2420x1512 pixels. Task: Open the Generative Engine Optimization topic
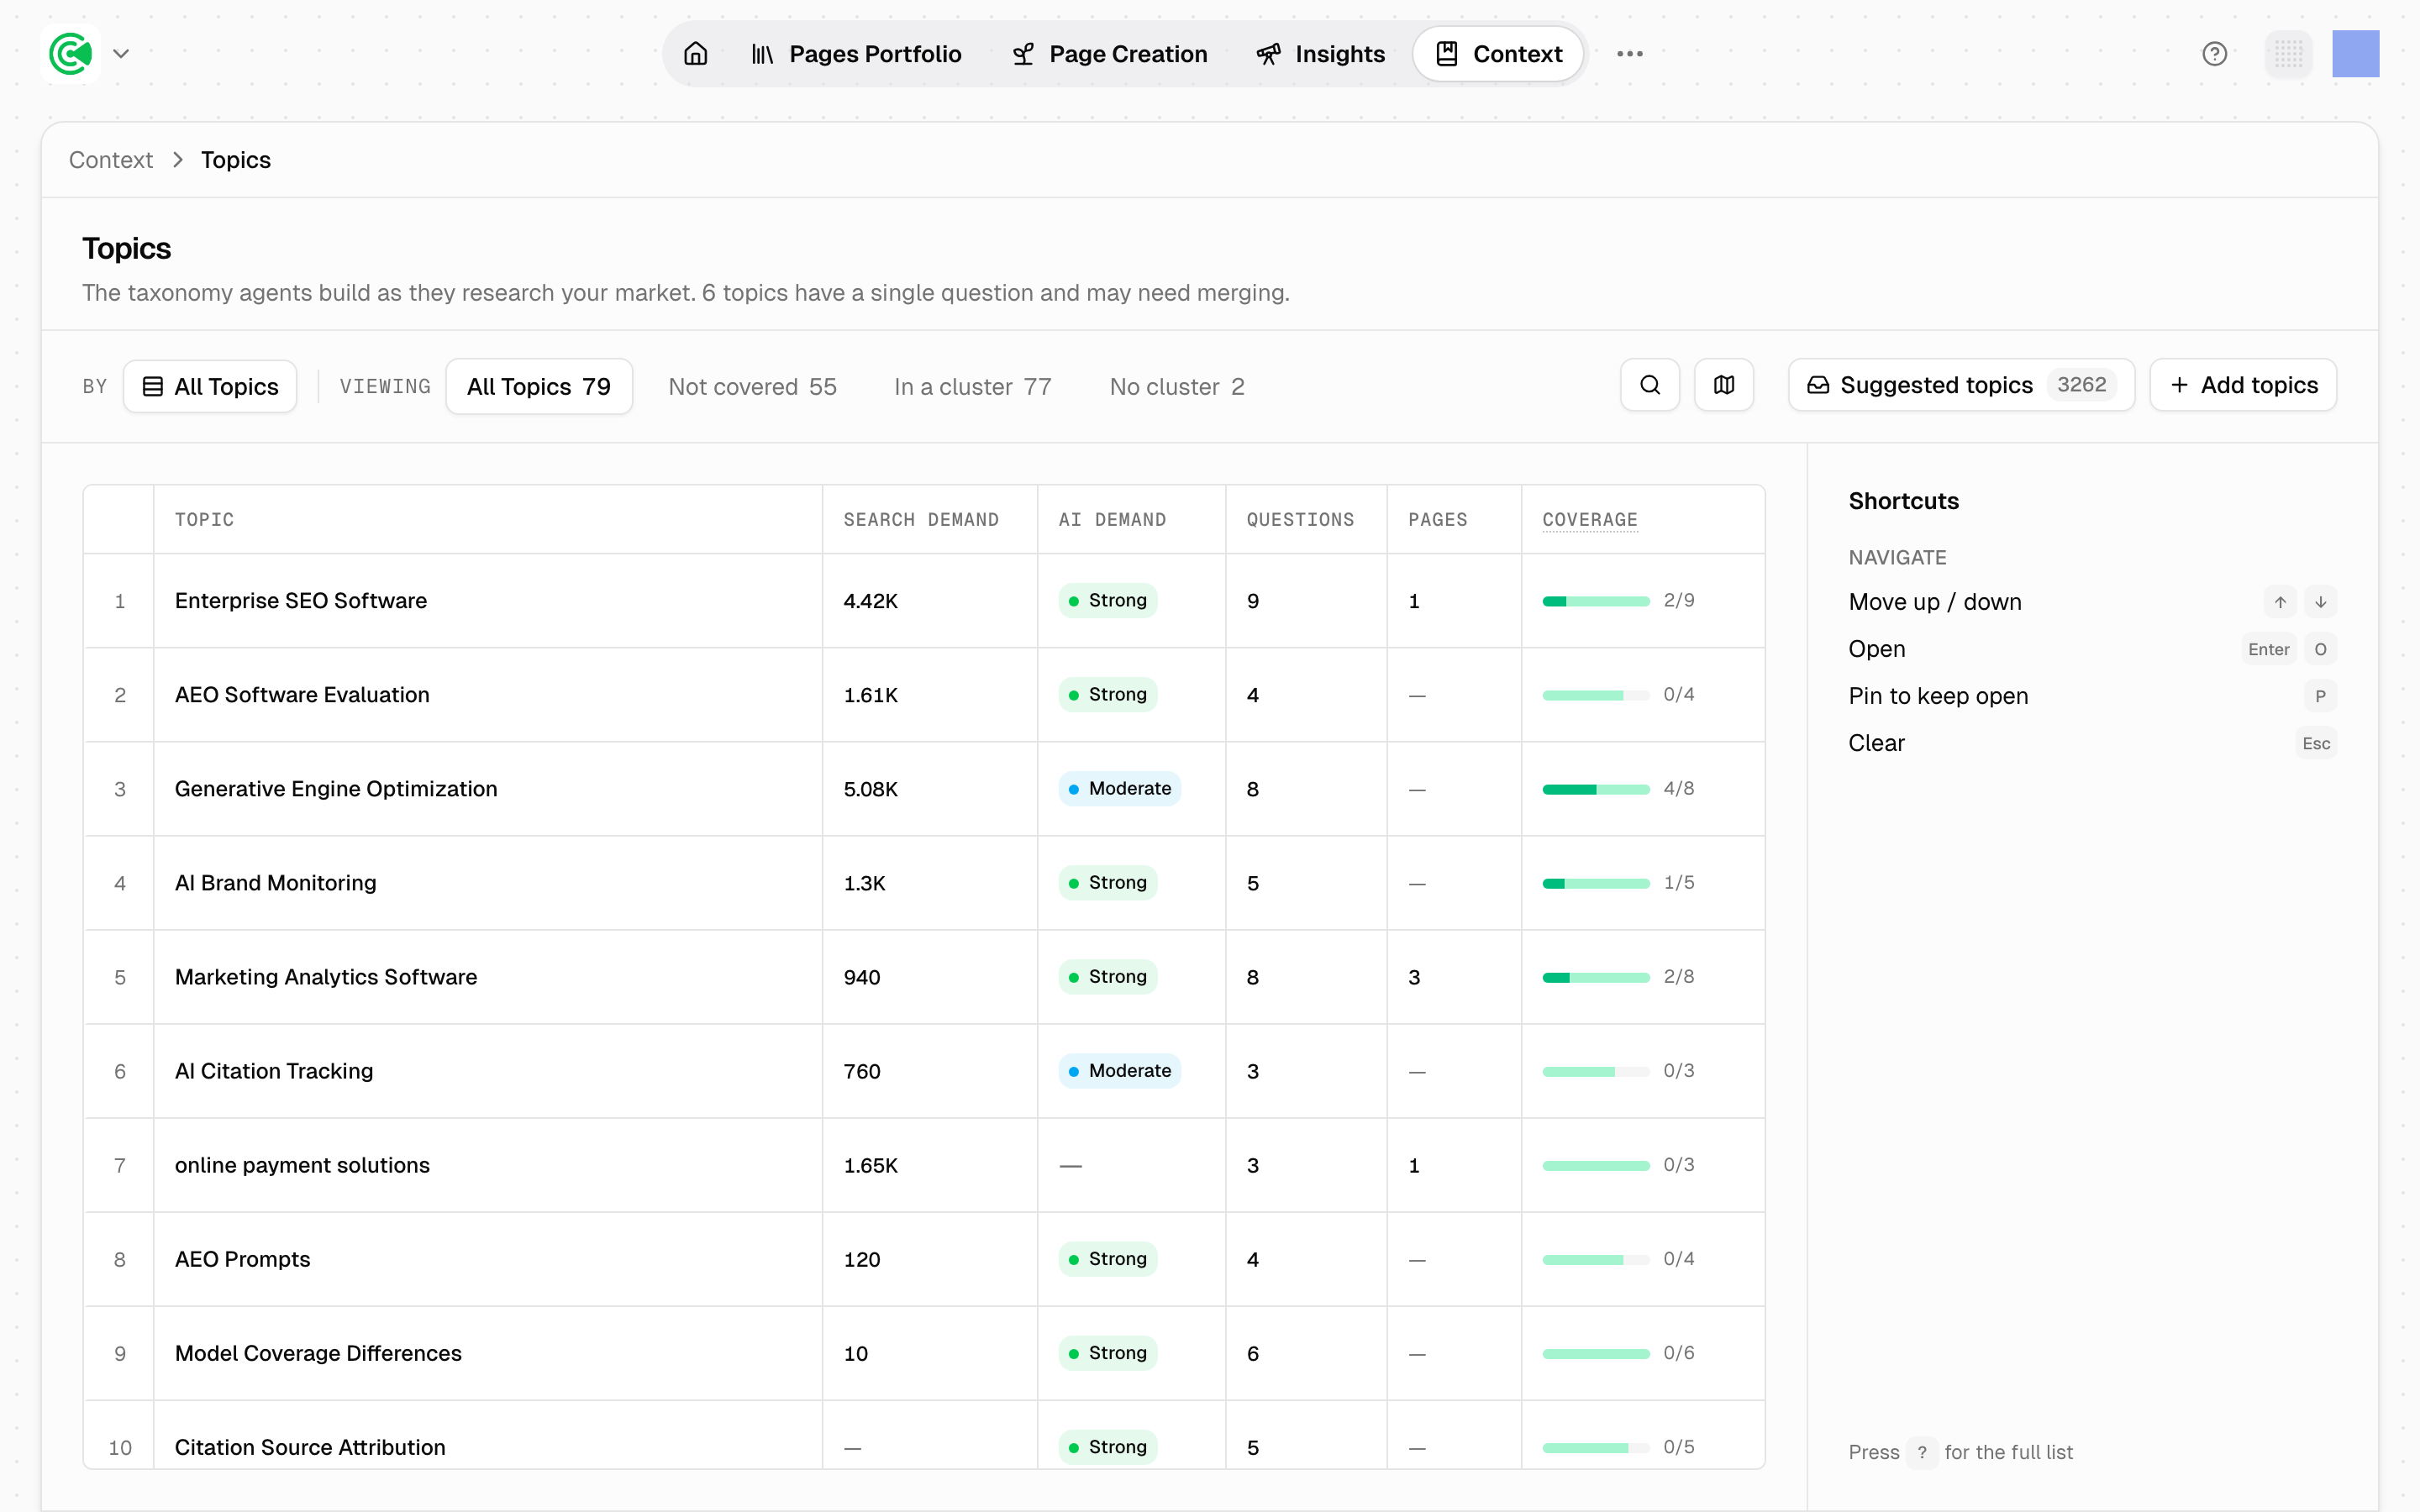click(x=336, y=789)
